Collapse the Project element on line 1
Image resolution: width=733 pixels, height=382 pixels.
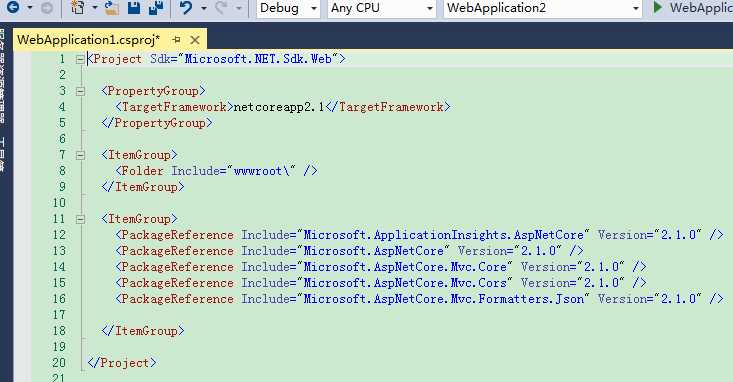click(x=80, y=59)
